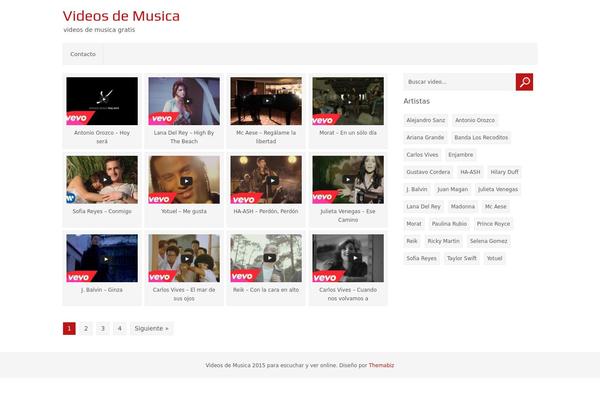
Task: Open the Hilary Duff artist tag
Action: click(504, 172)
